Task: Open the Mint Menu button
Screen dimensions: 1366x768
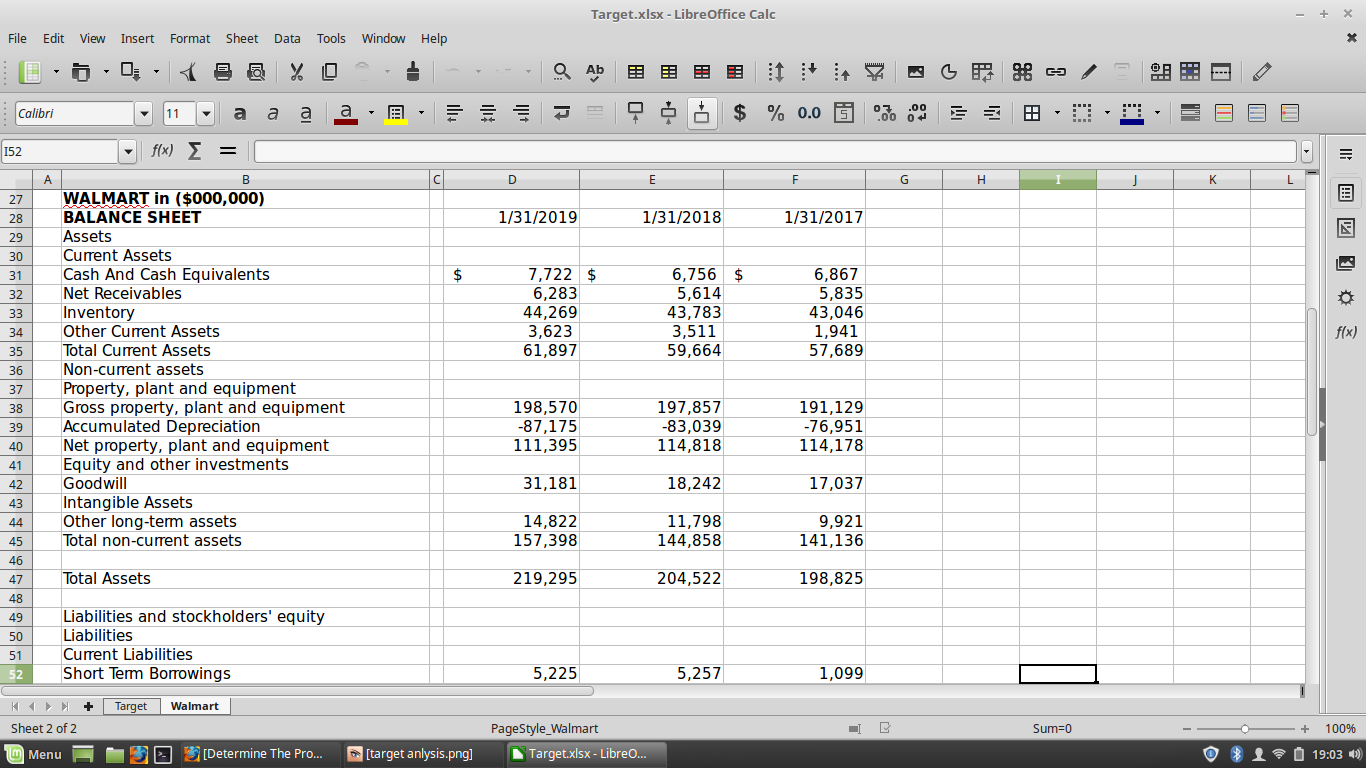Action: pos(36,754)
